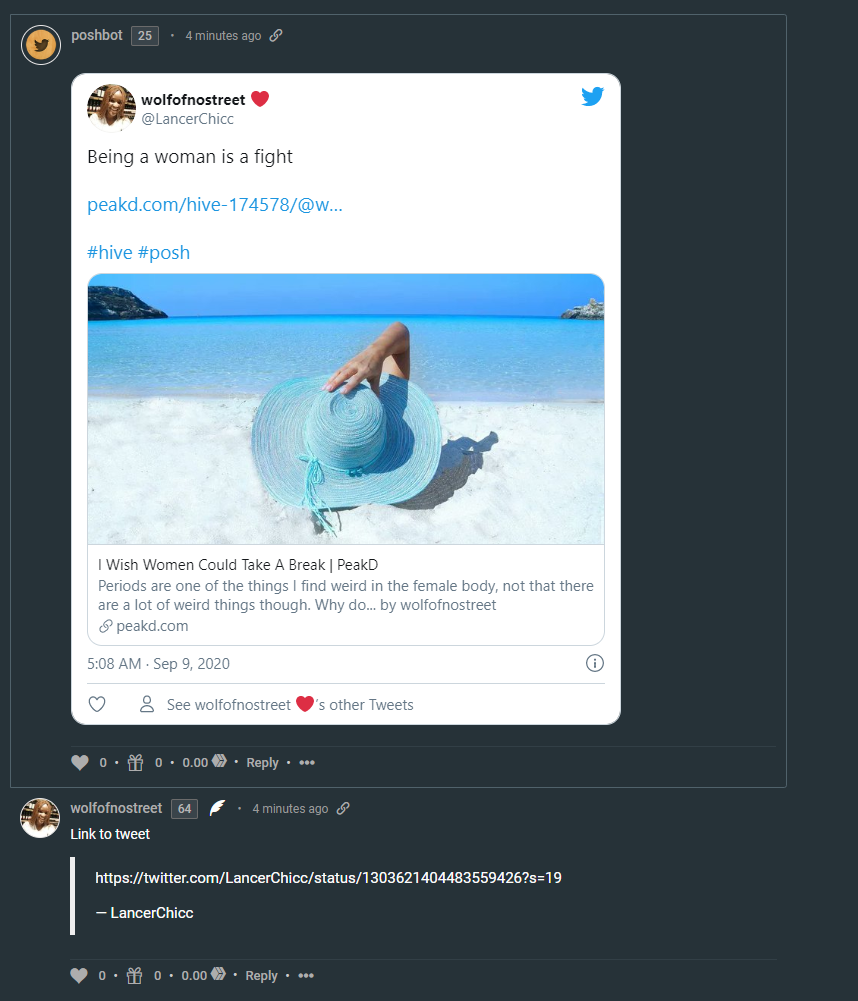Reply to poshbot's comment
This screenshot has width=858, height=1001.
click(x=262, y=763)
